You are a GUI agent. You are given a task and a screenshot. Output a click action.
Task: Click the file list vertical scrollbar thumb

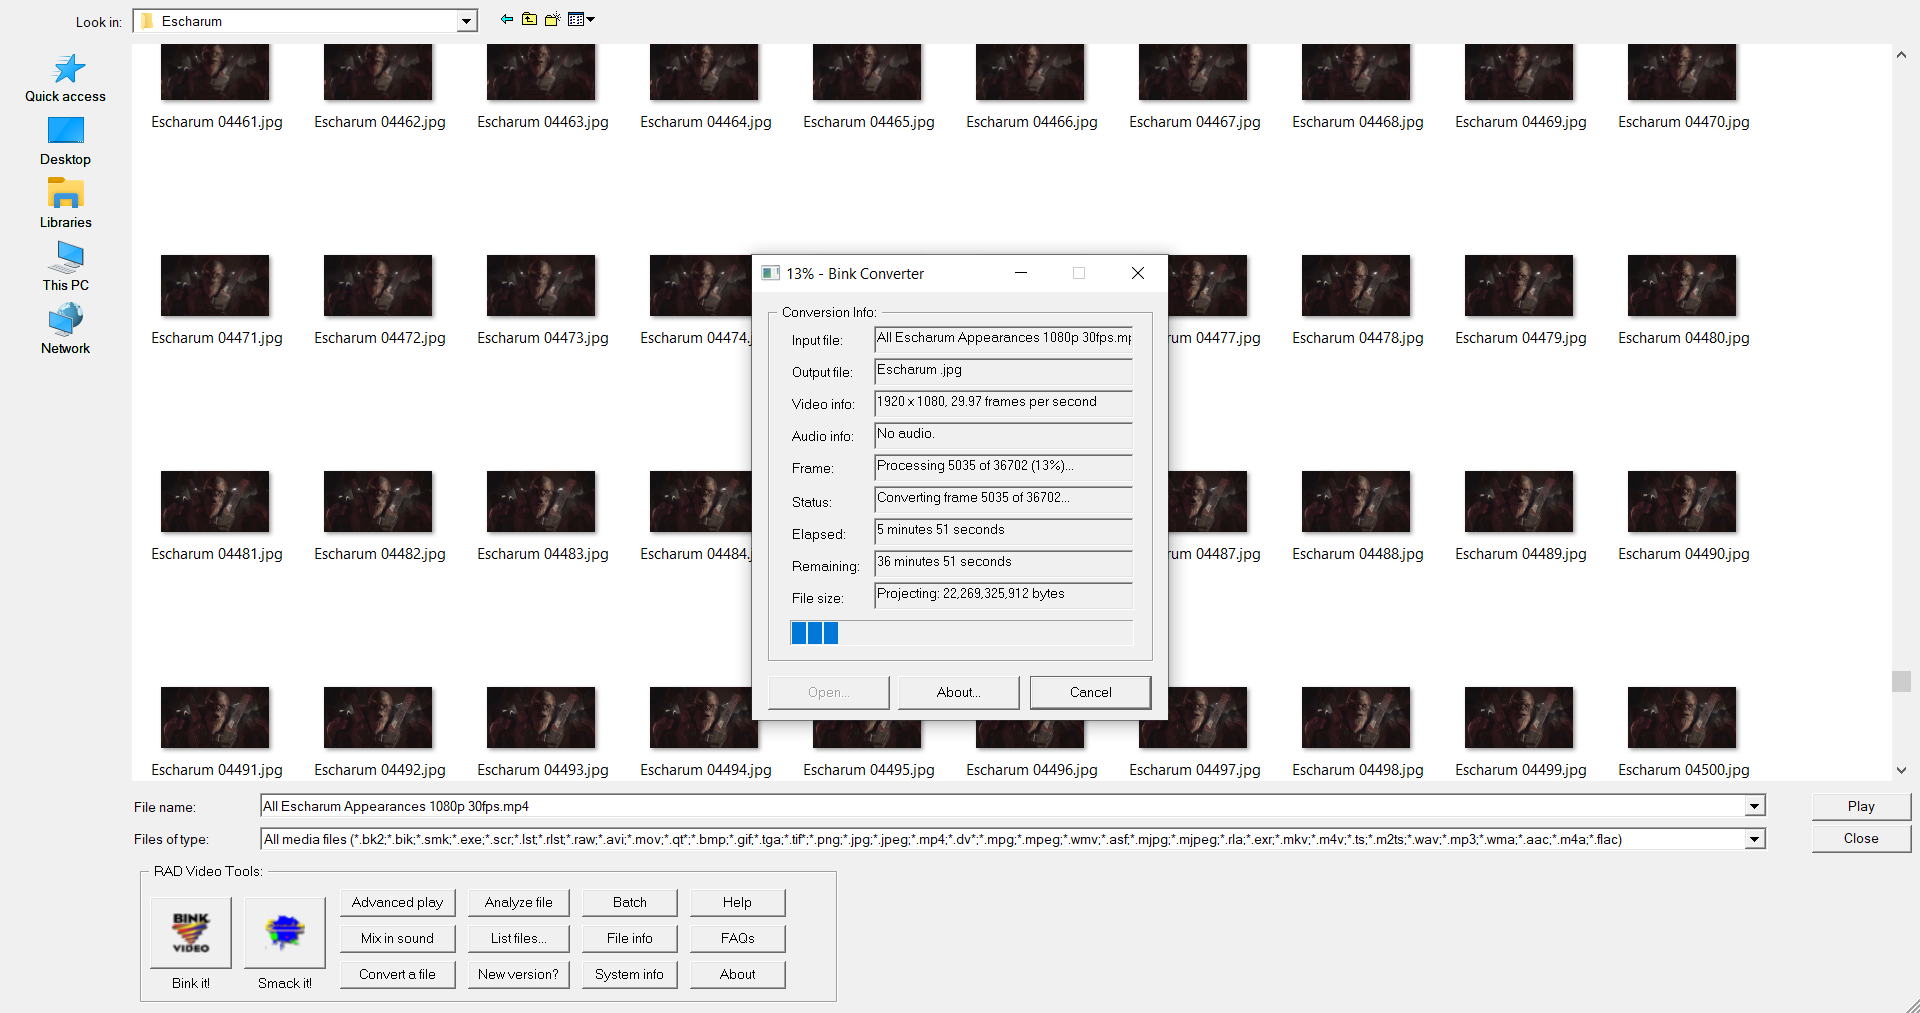pyautogui.click(x=1901, y=681)
